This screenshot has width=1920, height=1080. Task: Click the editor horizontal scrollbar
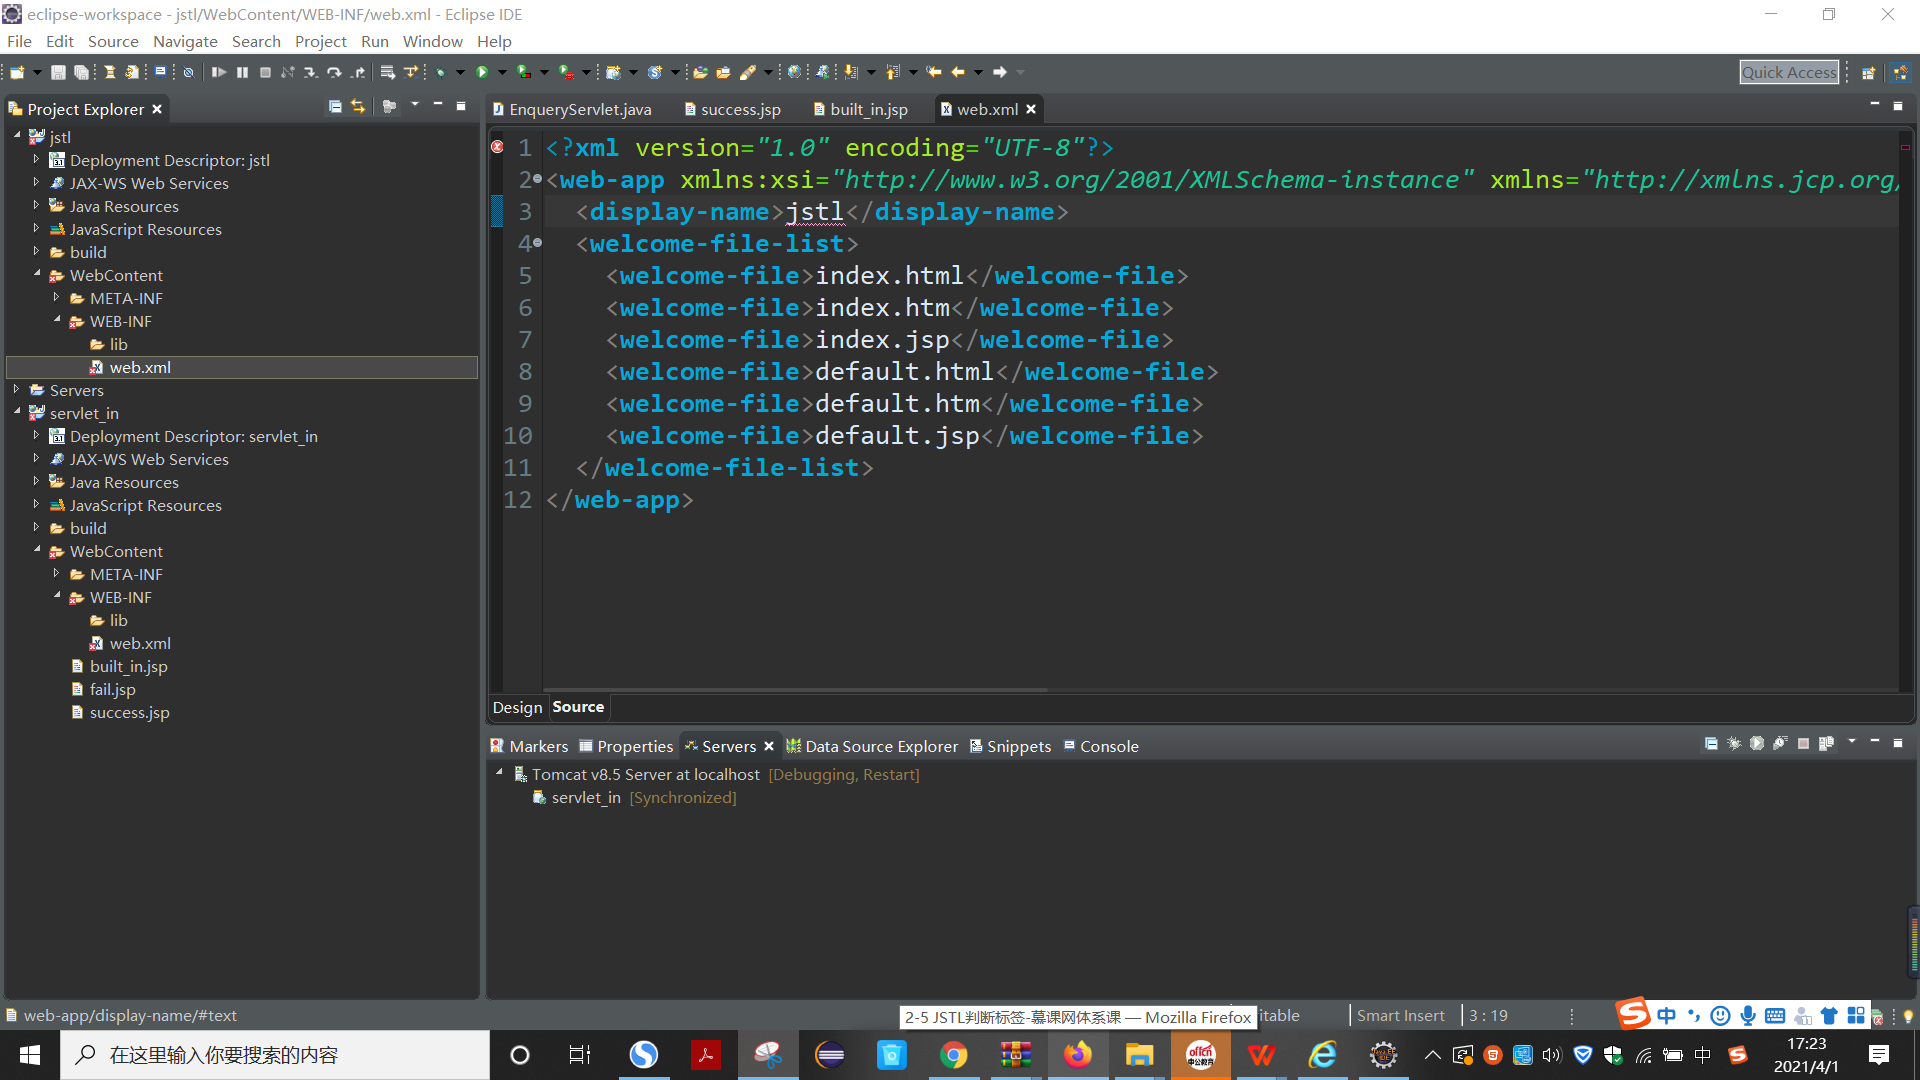[x=795, y=690]
